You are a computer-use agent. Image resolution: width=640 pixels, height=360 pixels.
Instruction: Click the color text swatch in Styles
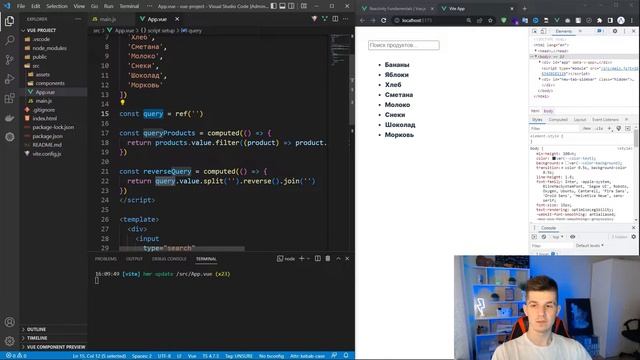tap(554, 158)
